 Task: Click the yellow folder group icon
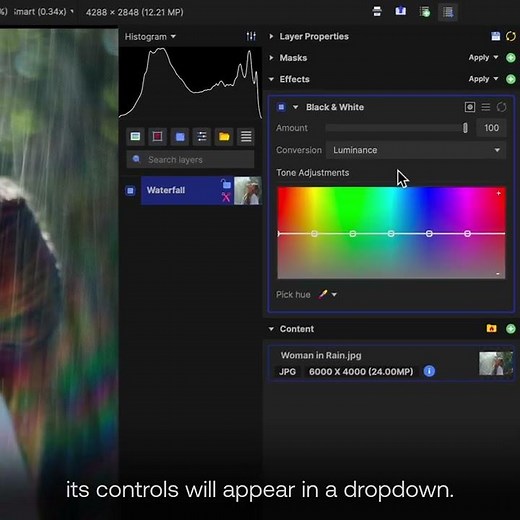(224, 136)
